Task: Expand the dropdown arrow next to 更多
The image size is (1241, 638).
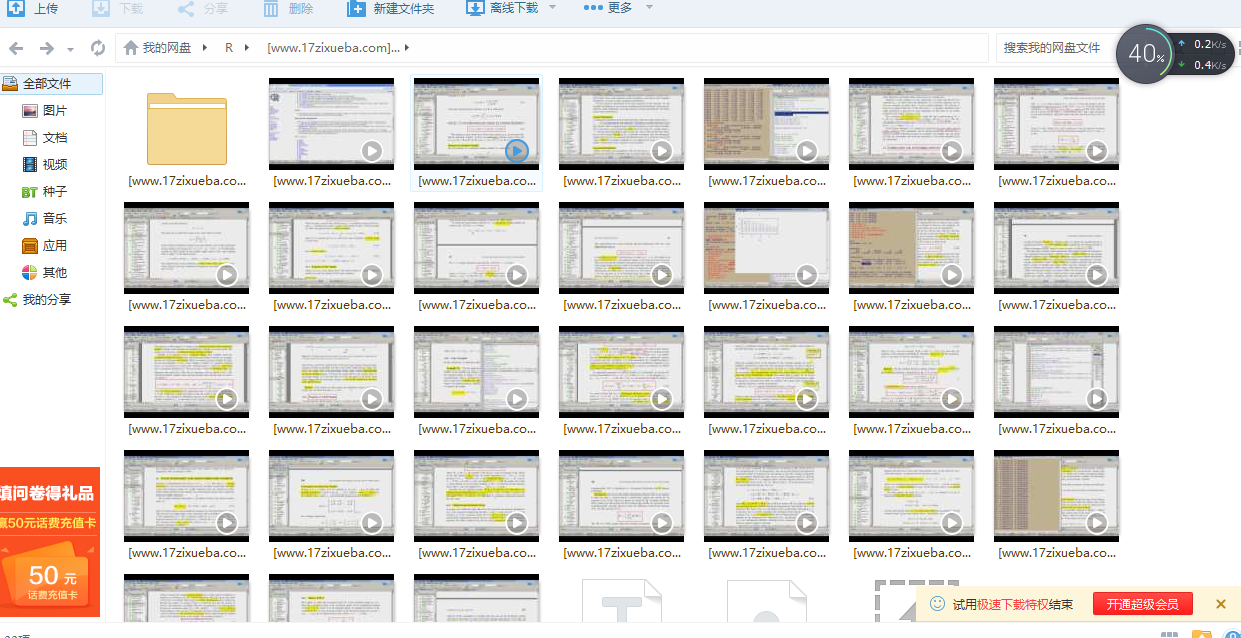Action: coord(649,8)
